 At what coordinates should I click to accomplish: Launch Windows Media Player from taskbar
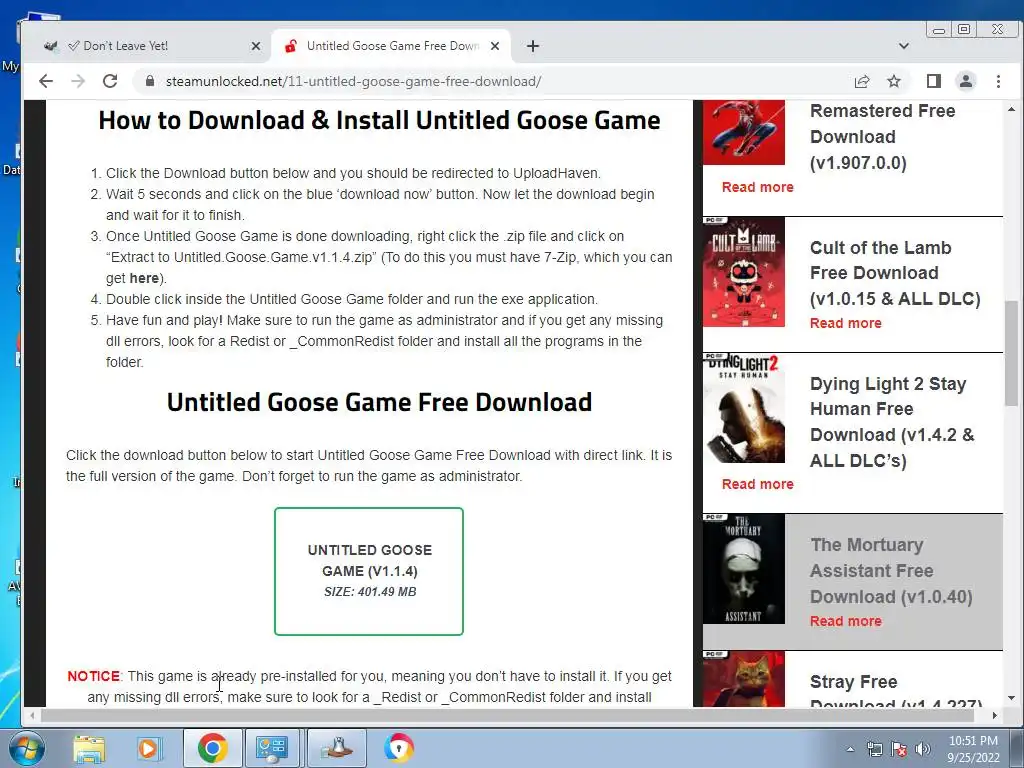click(148, 748)
